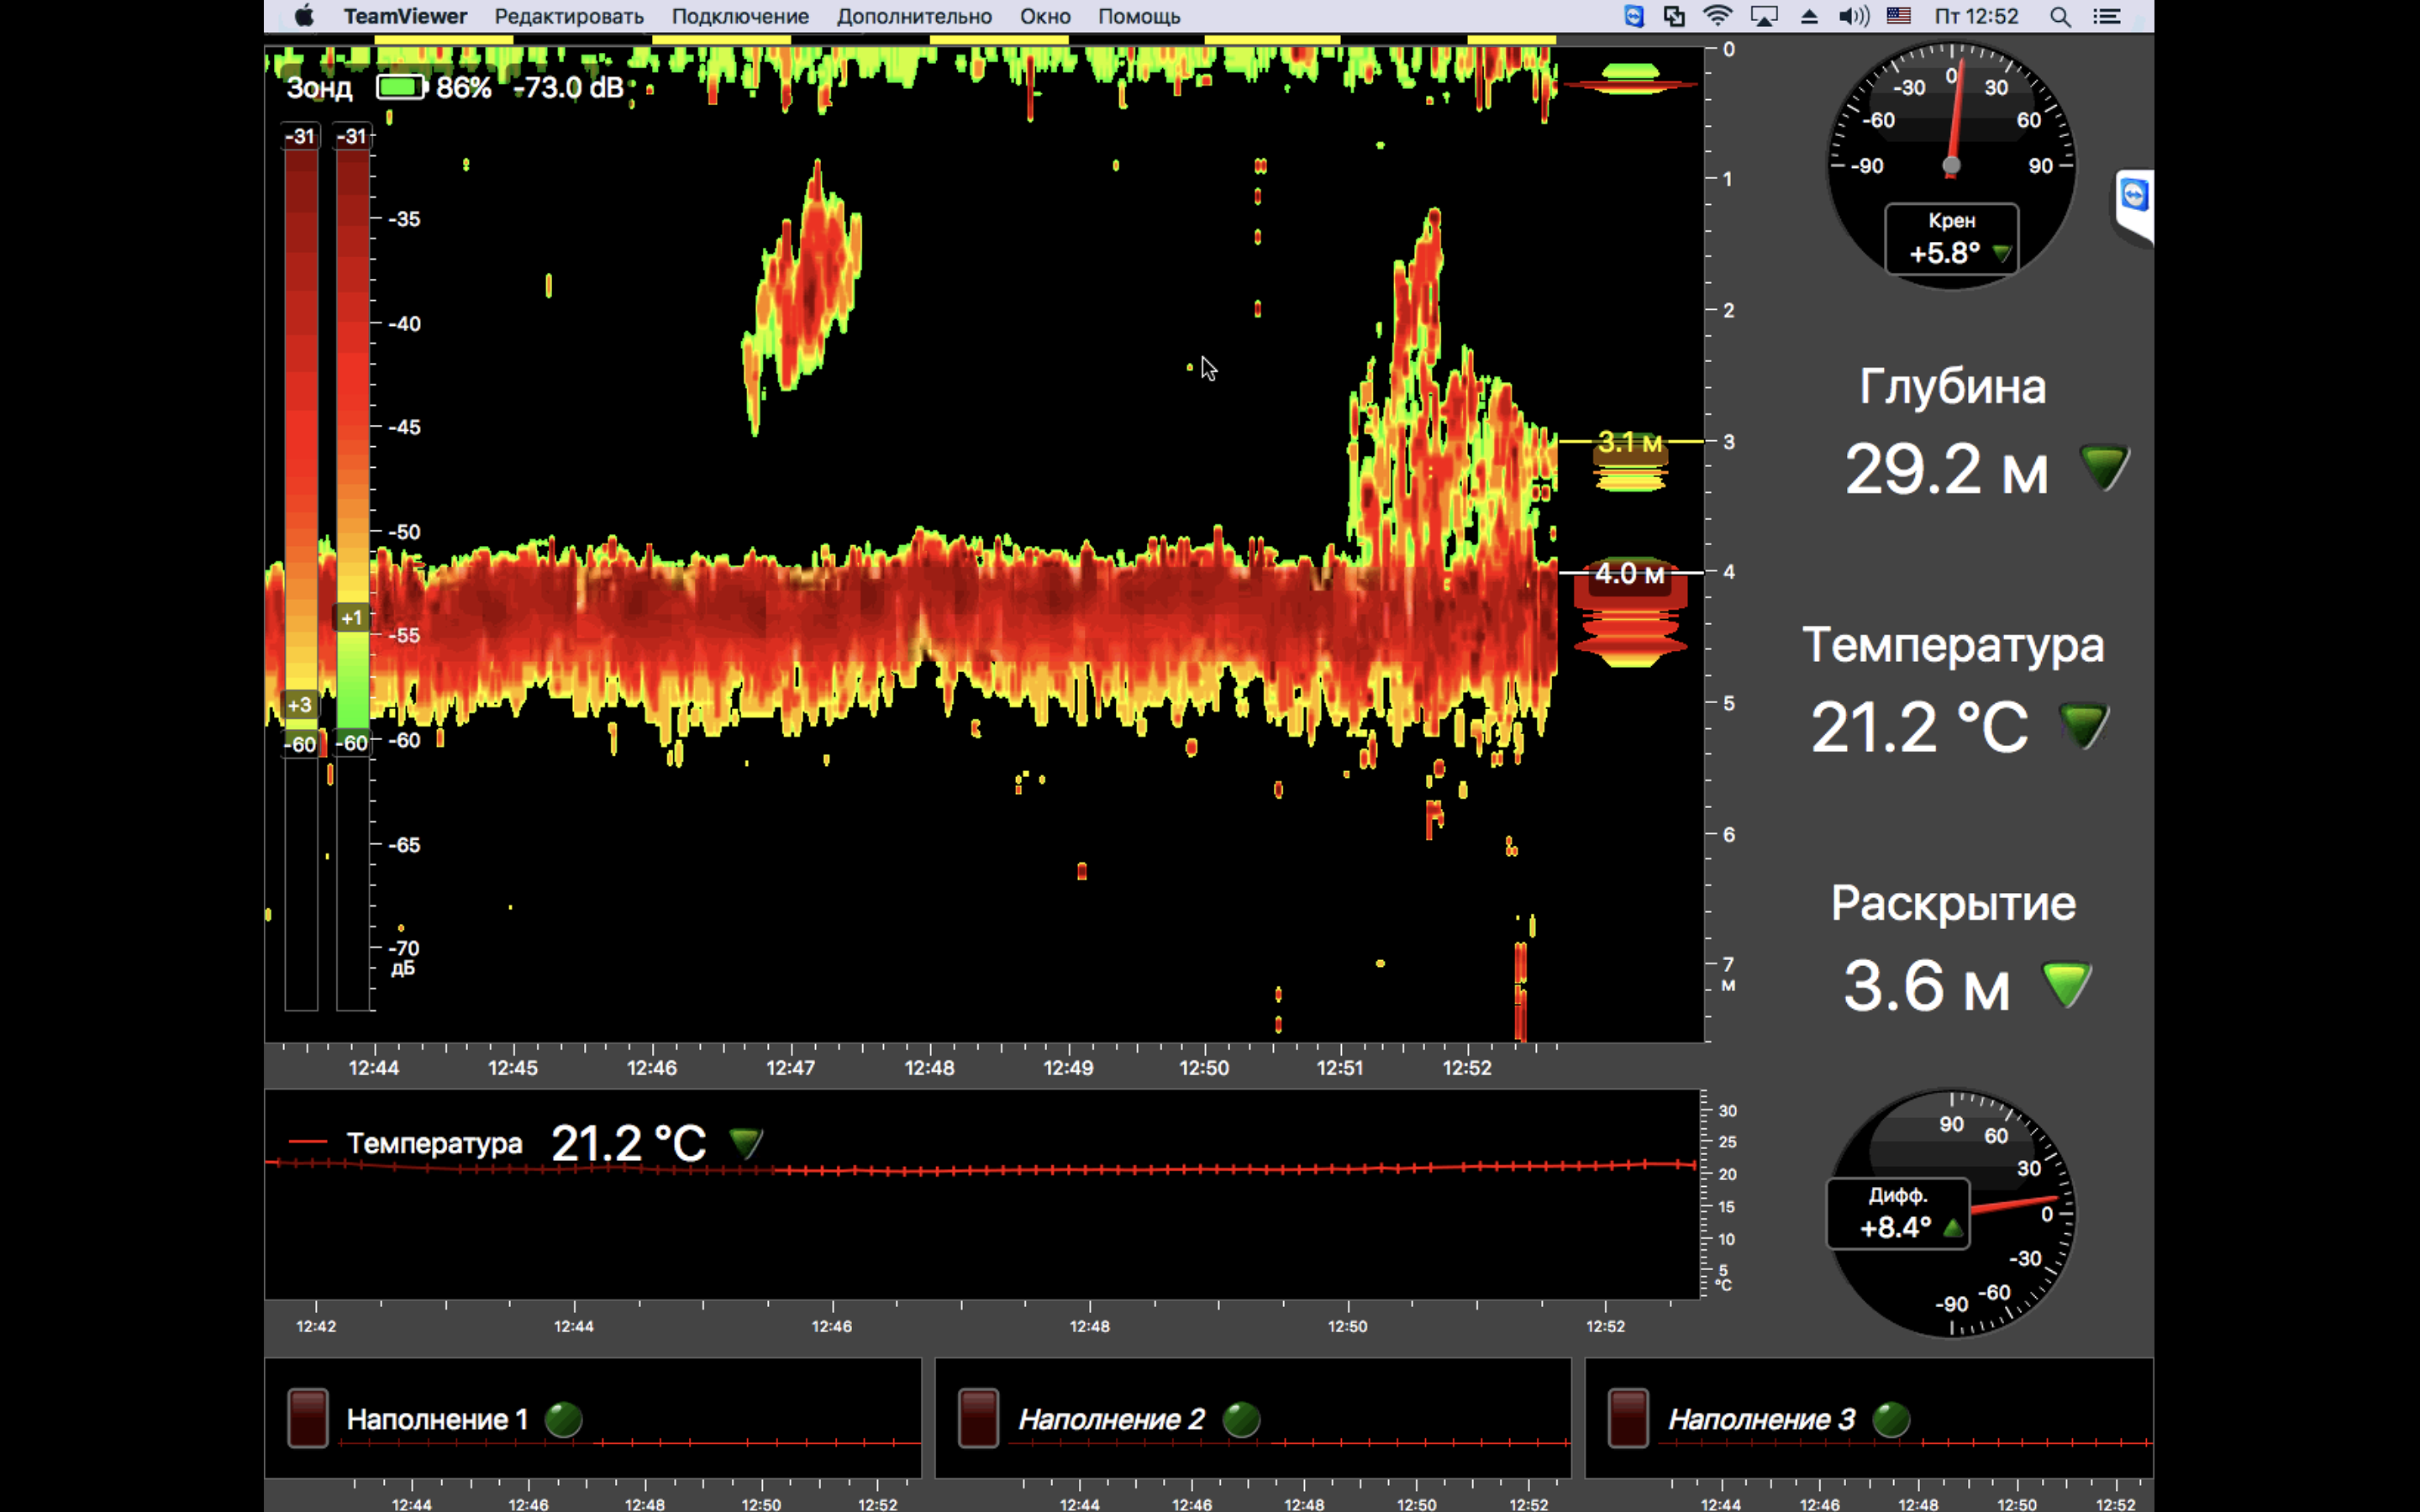Click the differential gauge dial needle
2420x1512 pixels.
(x=2013, y=1204)
